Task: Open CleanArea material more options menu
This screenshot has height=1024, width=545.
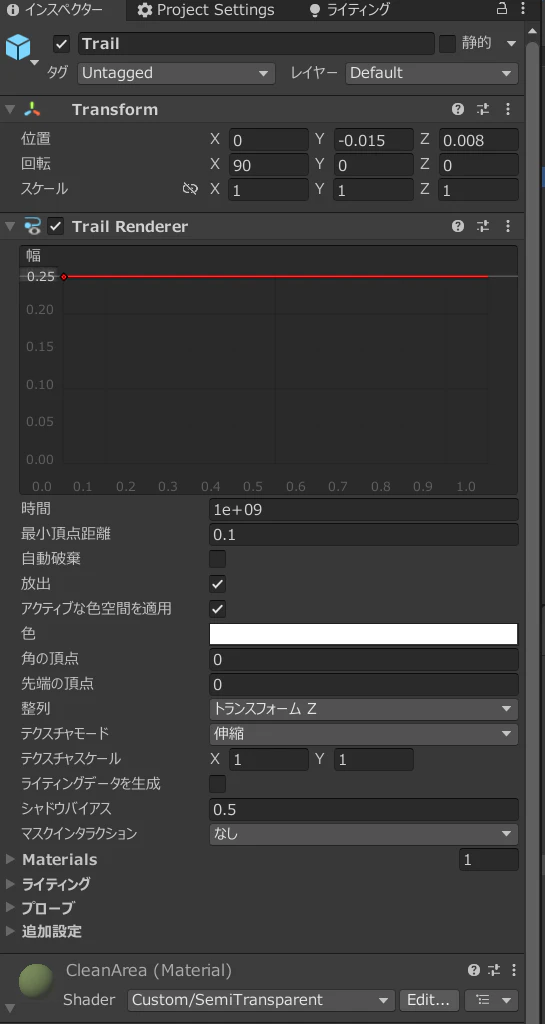Action: [514, 970]
